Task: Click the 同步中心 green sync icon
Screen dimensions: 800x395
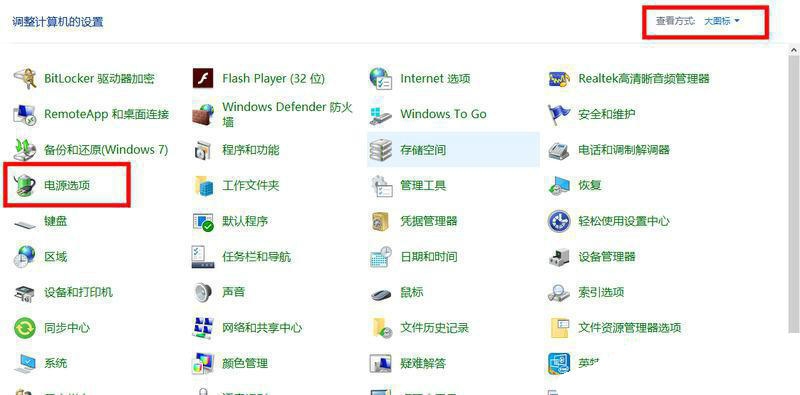Action: click(24, 328)
